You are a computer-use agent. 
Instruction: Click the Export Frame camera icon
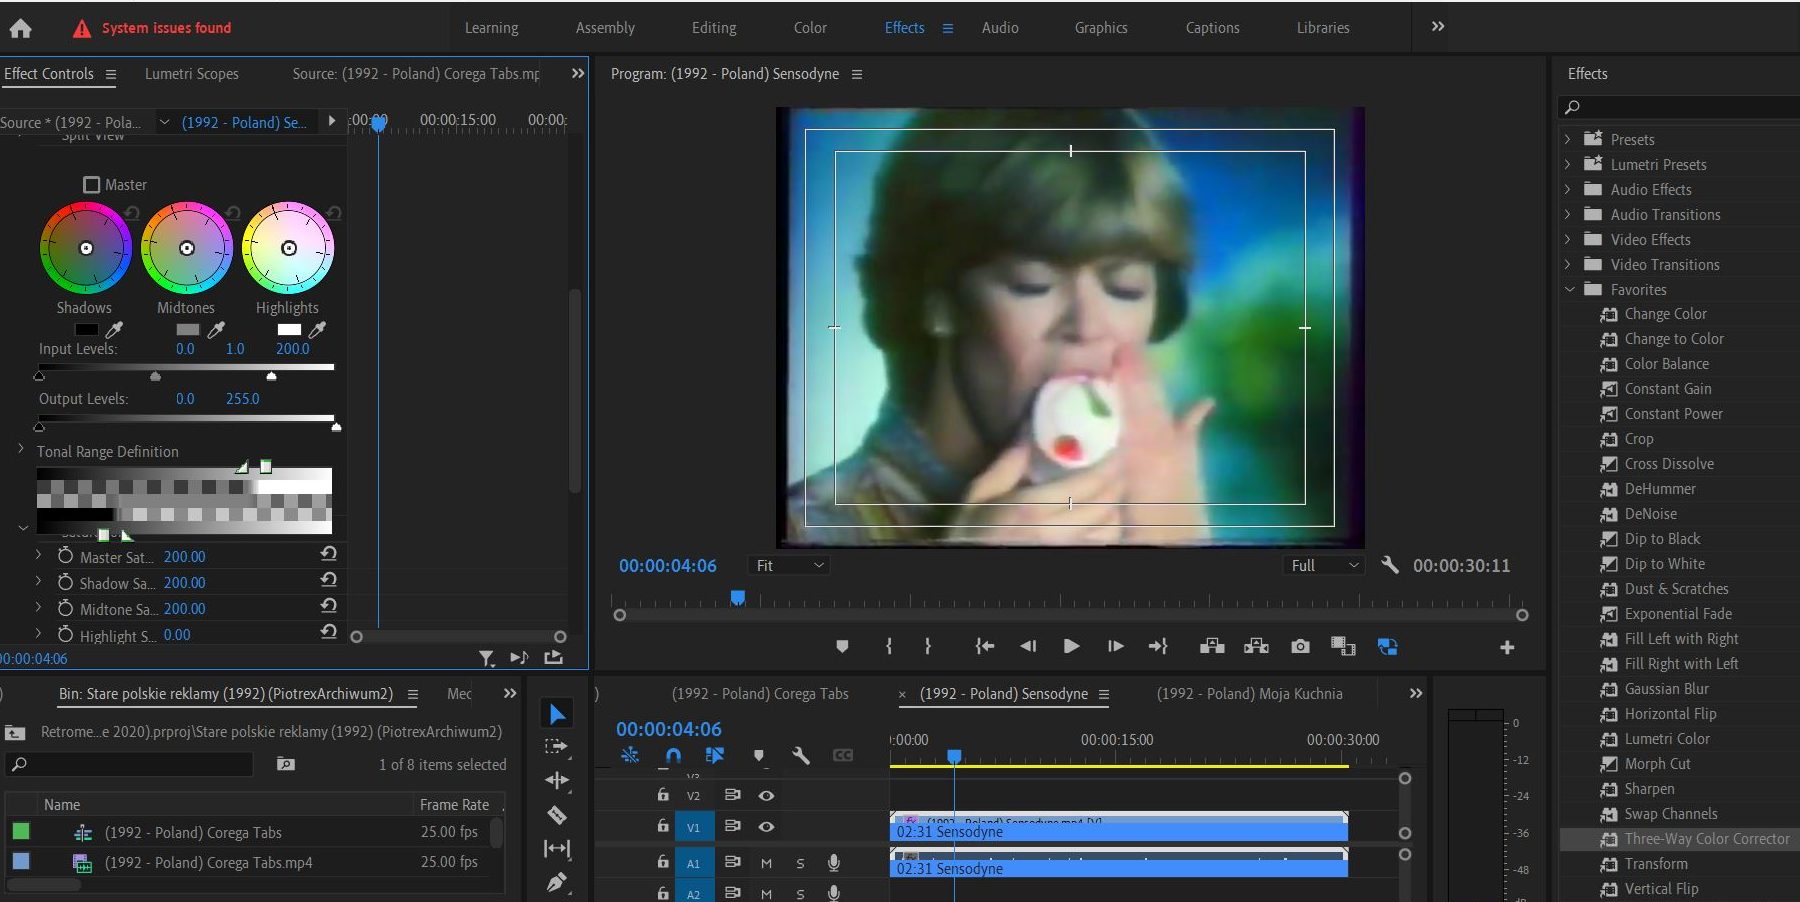tap(1300, 646)
